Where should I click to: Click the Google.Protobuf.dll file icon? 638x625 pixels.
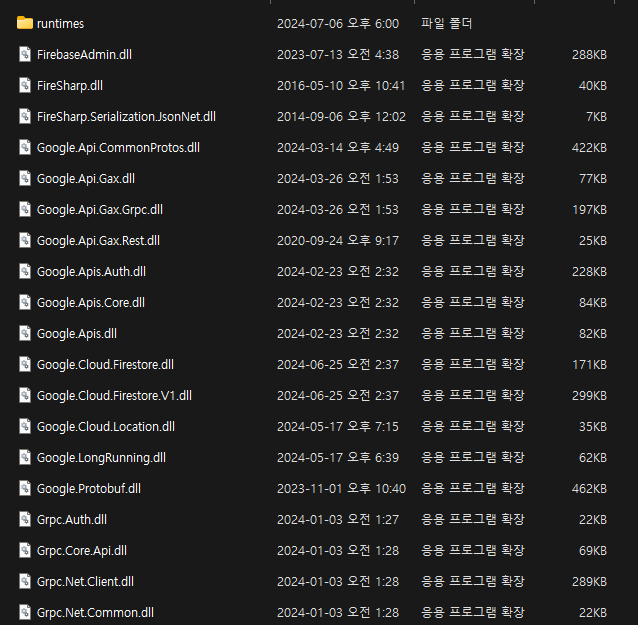25,488
